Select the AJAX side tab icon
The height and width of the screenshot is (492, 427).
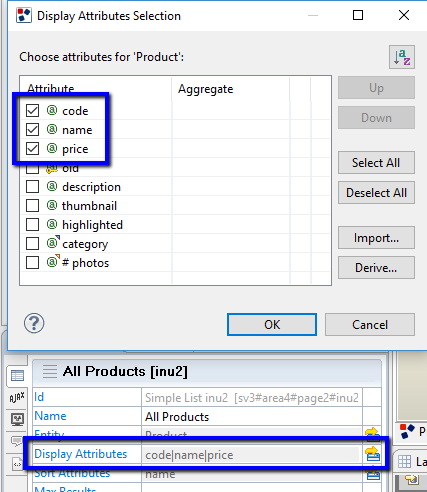(x=17, y=397)
